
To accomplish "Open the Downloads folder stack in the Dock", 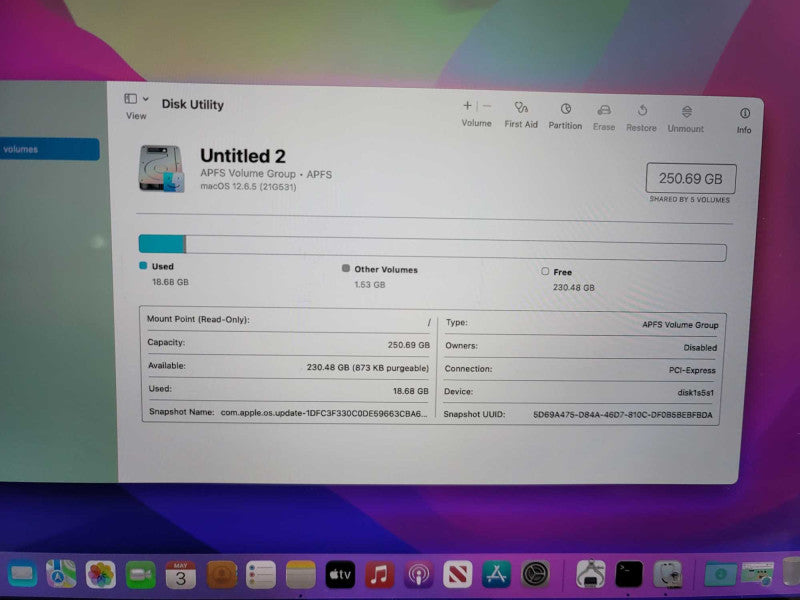I will pos(720,574).
